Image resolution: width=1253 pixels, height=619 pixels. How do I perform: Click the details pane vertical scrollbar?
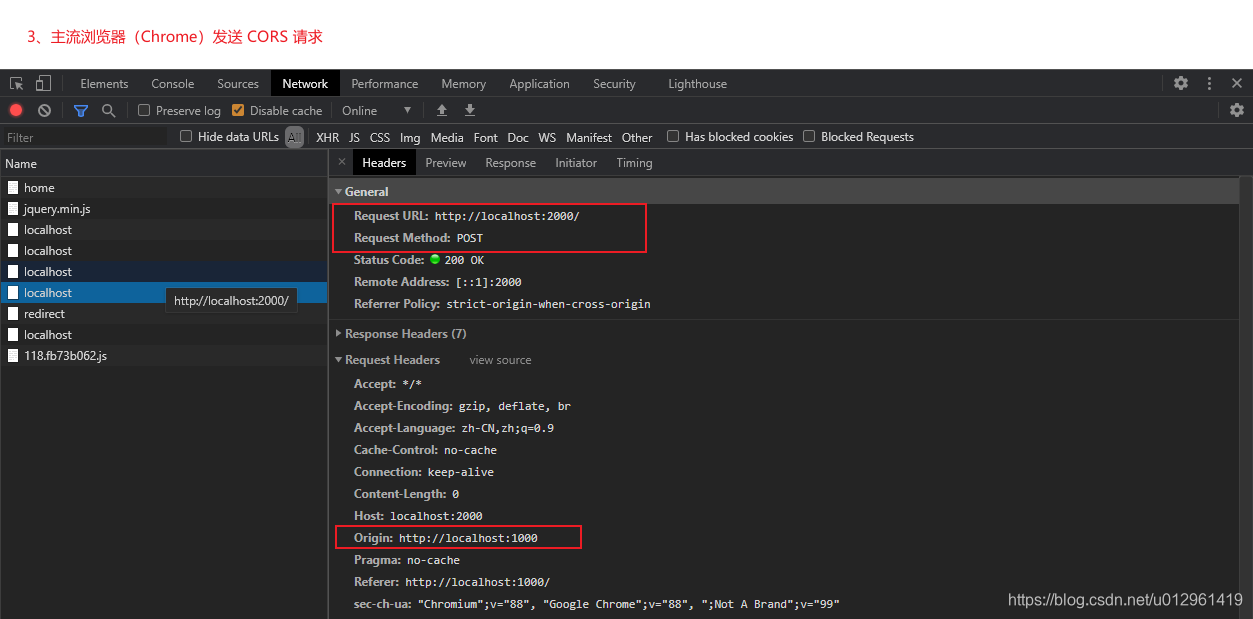pos(1246,397)
